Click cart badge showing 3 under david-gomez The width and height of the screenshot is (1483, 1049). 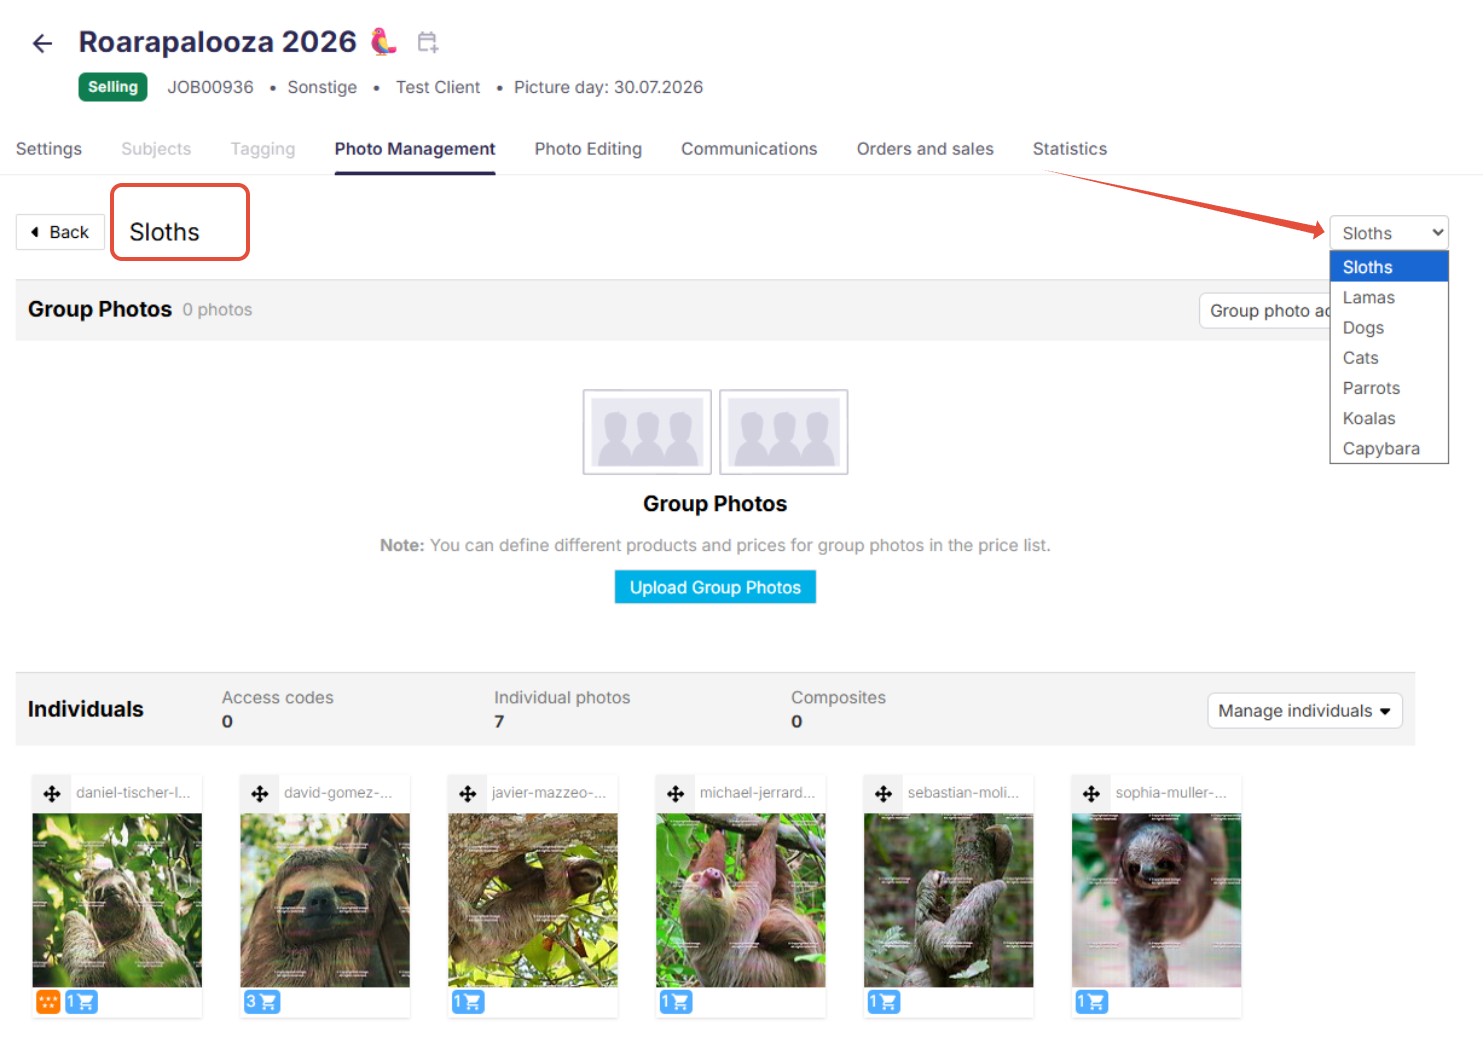tap(262, 1001)
